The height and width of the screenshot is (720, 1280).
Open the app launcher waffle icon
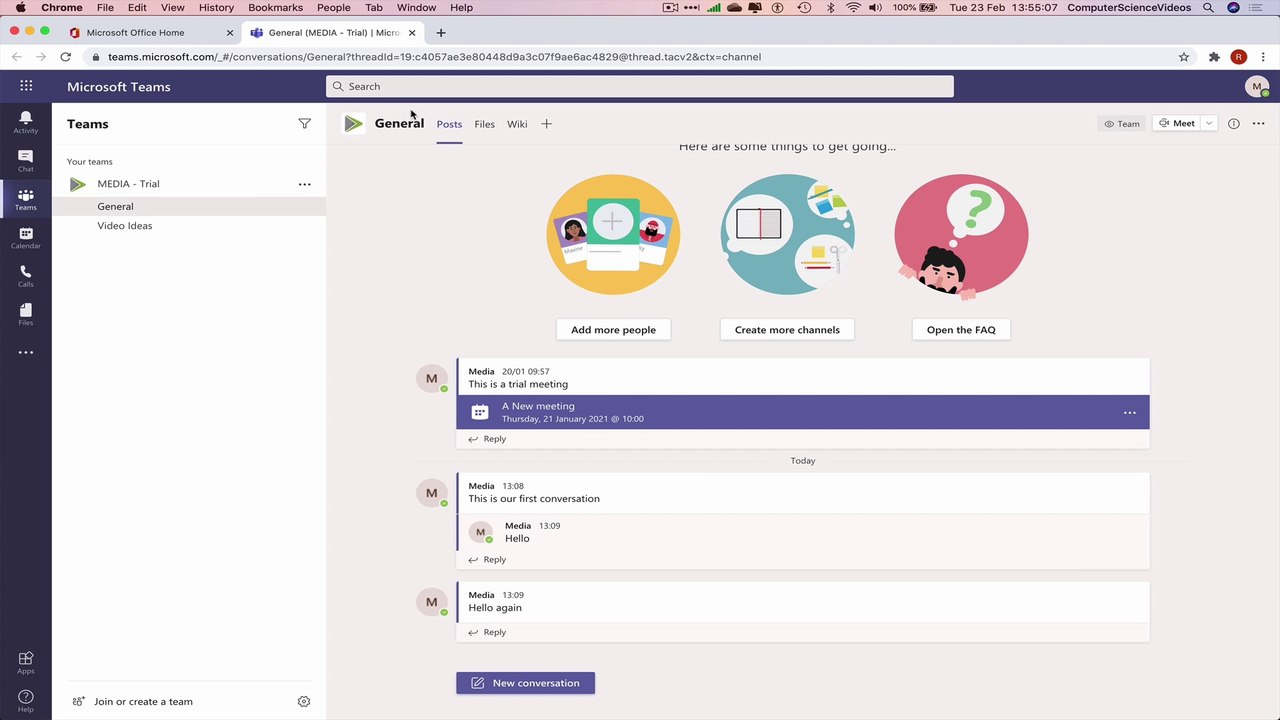click(x=26, y=86)
